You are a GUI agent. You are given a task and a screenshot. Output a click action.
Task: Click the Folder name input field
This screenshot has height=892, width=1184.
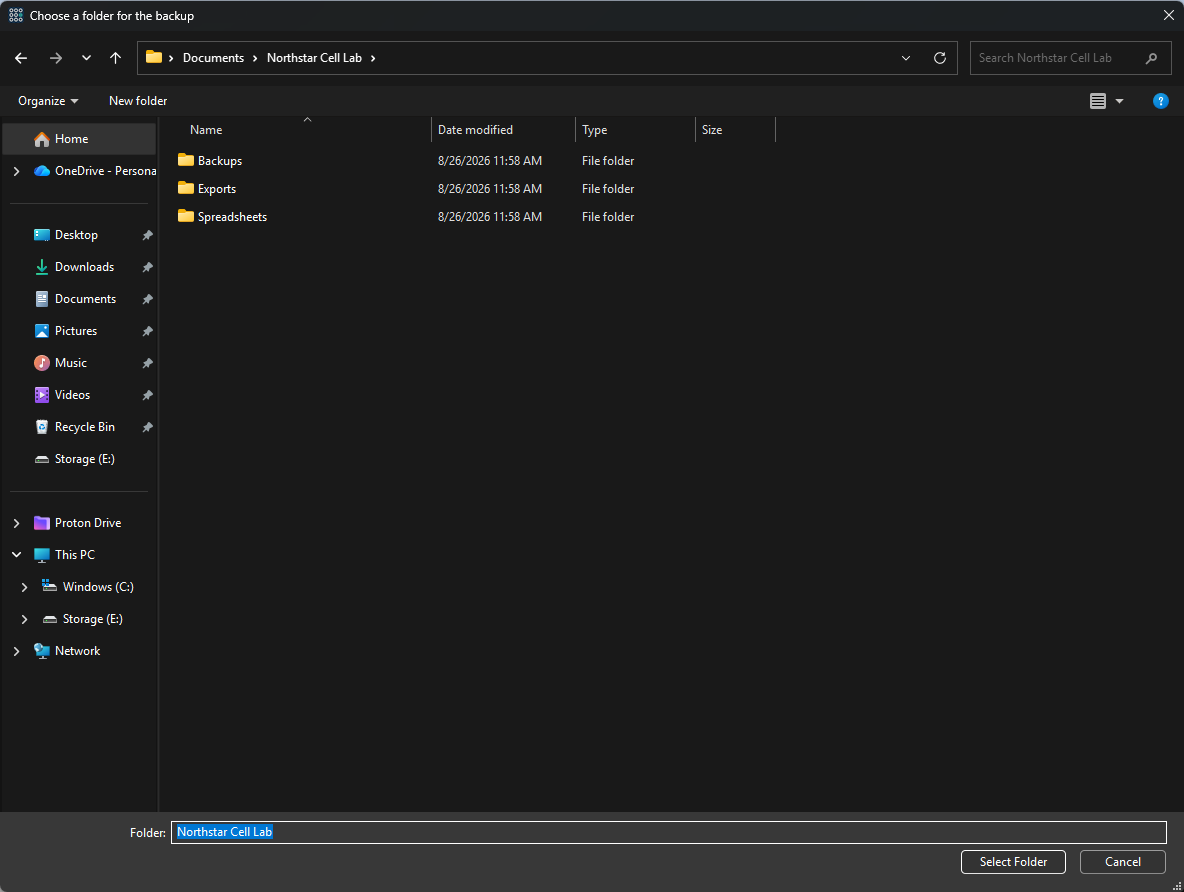668,832
